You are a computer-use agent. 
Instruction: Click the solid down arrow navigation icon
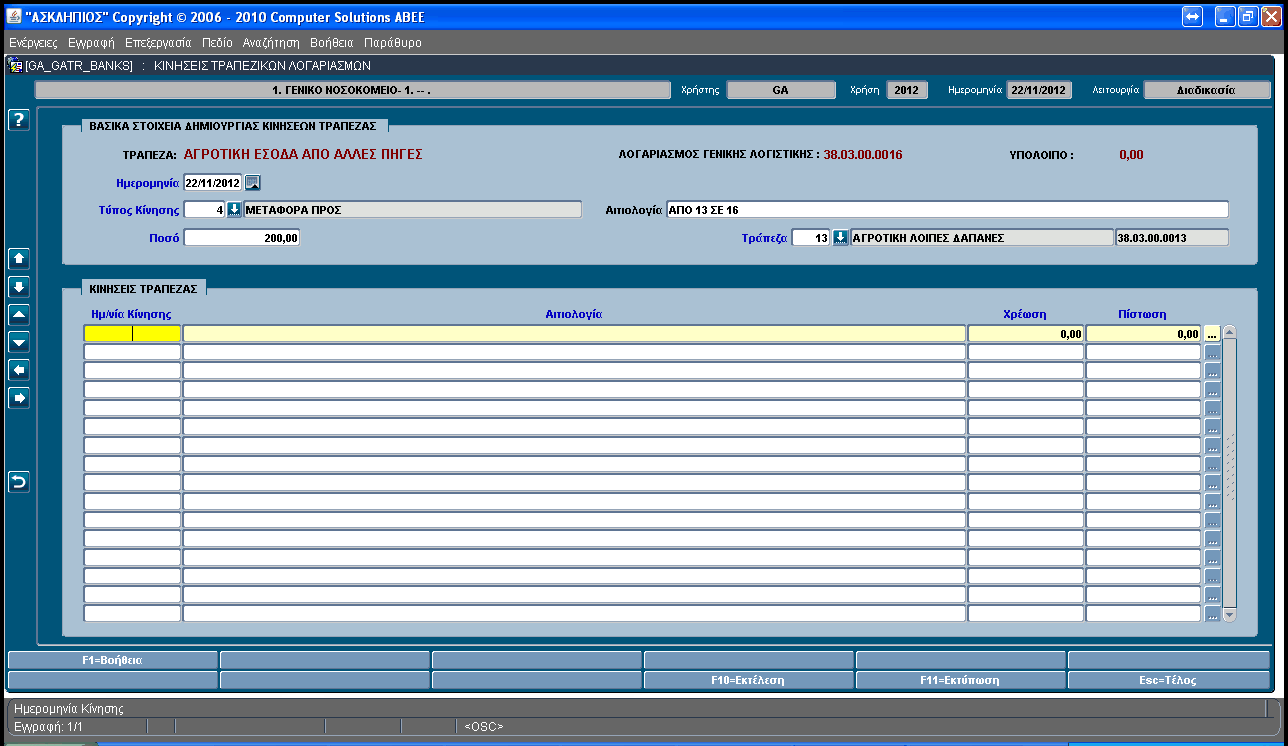point(19,287)
